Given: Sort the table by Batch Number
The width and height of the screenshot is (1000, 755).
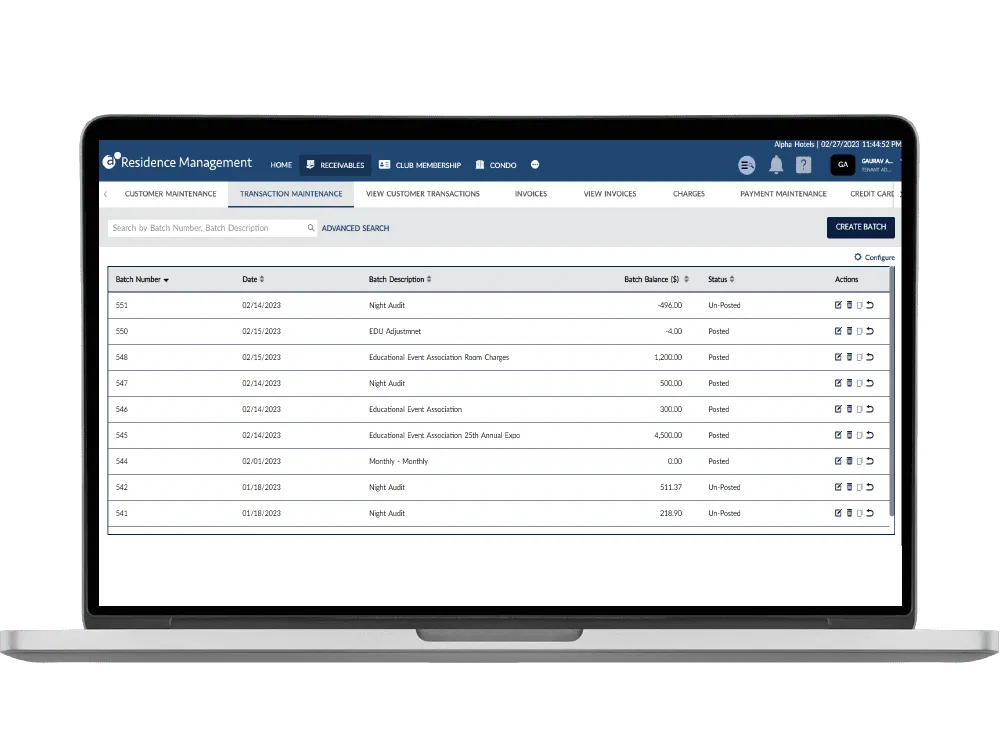Looking at the screenshot, I should click(x=142, y=280).
